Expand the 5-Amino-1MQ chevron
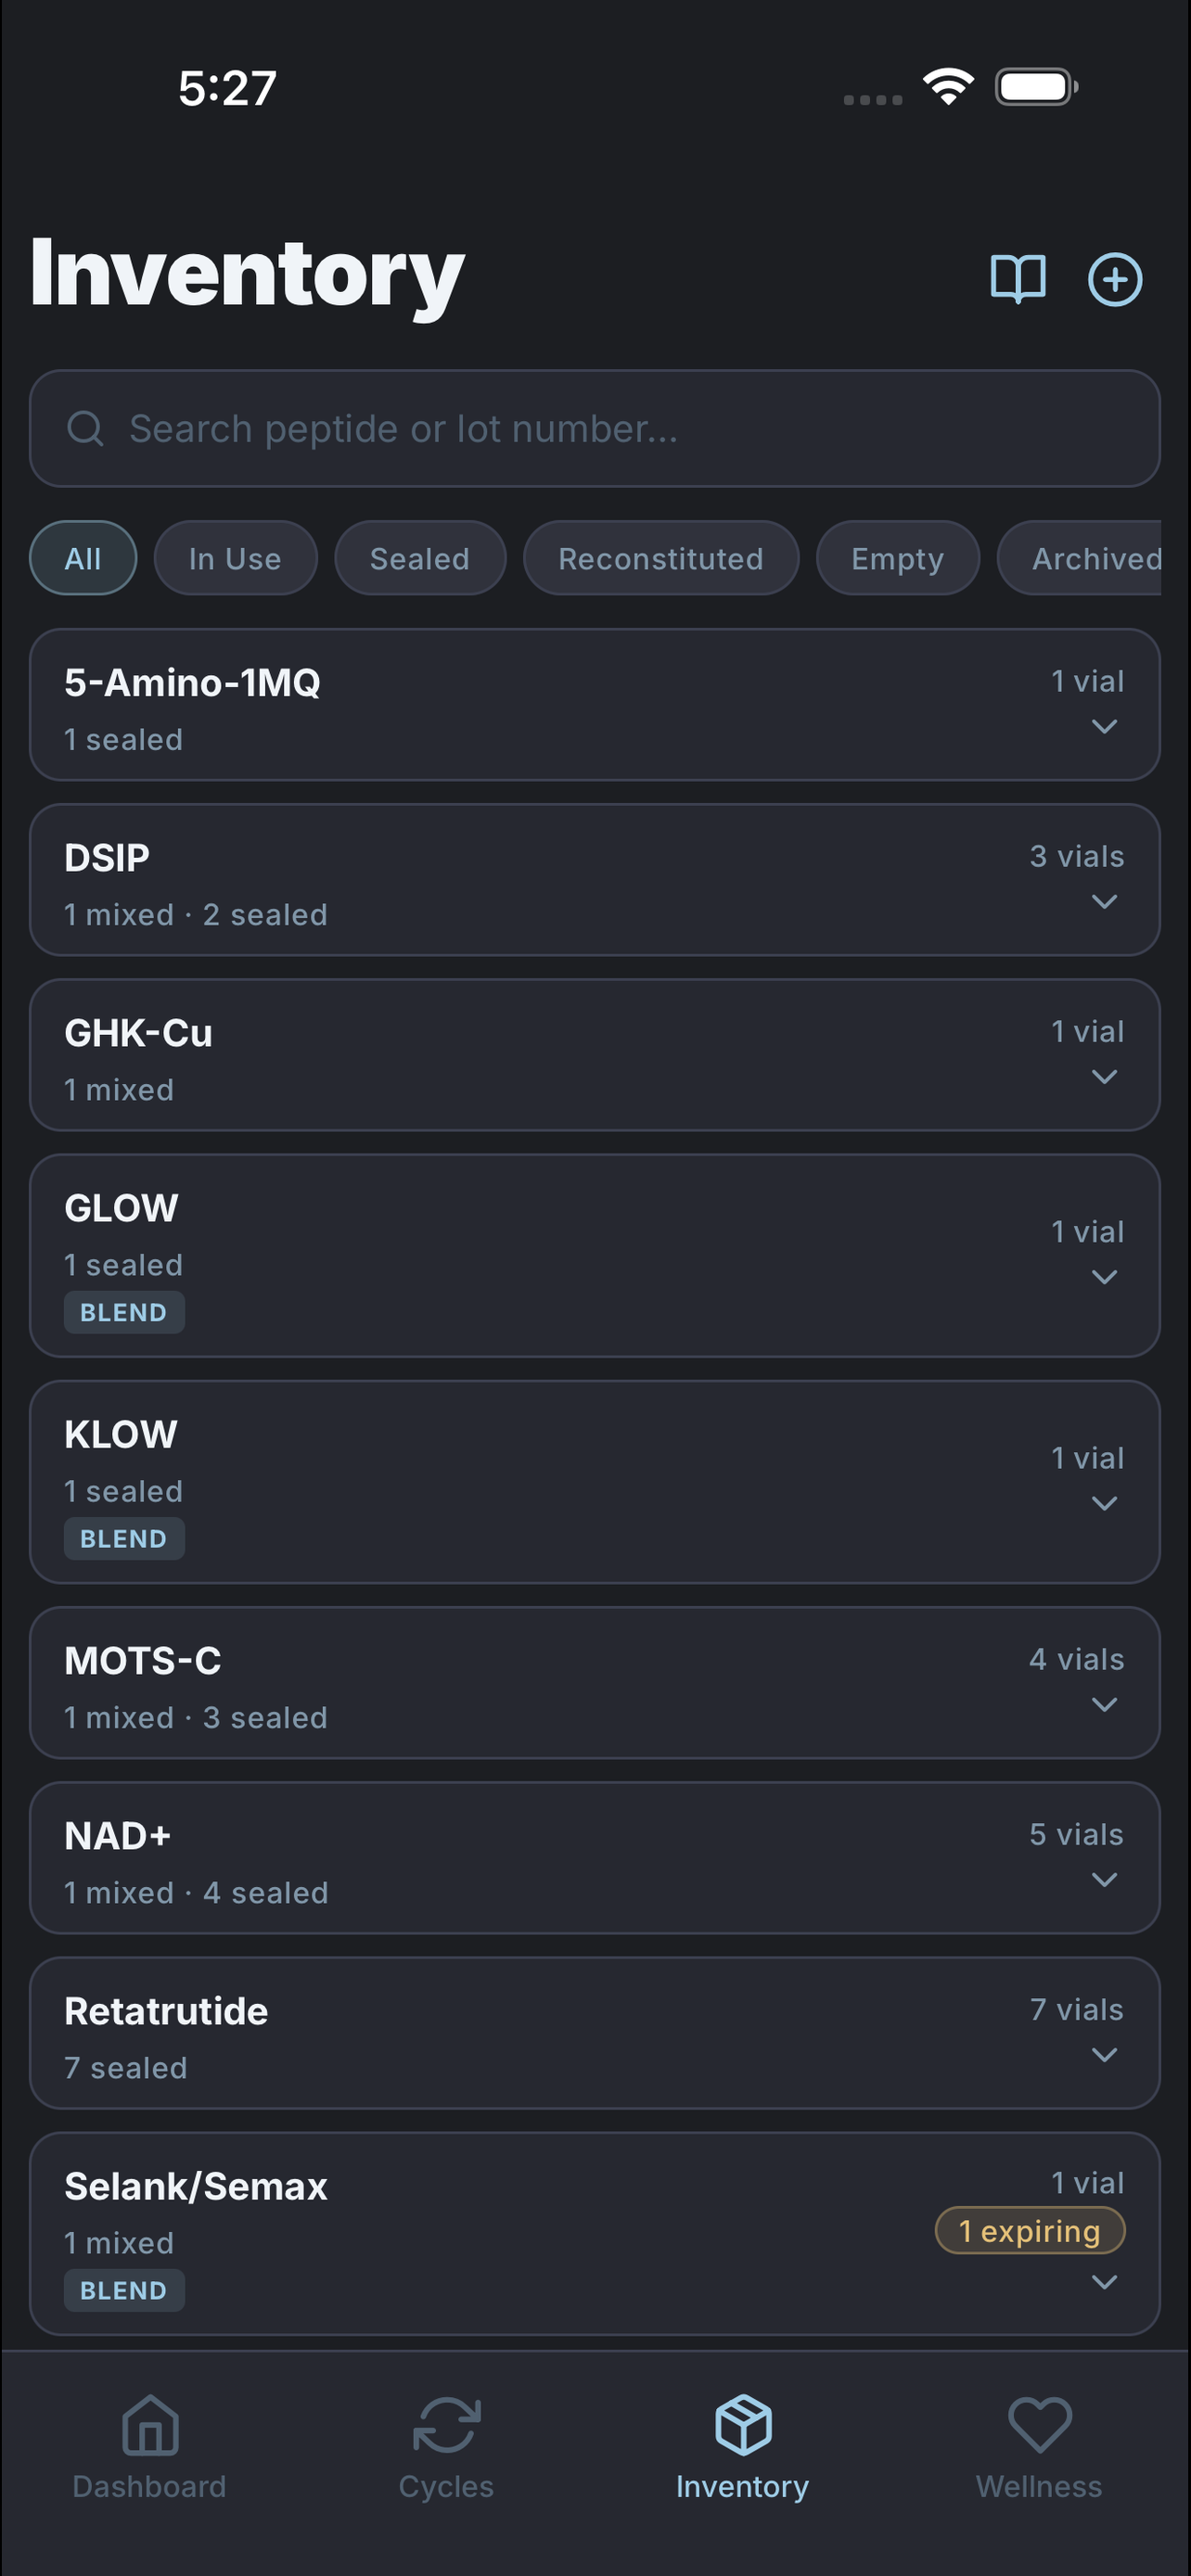 click(x=1104, y=727)
